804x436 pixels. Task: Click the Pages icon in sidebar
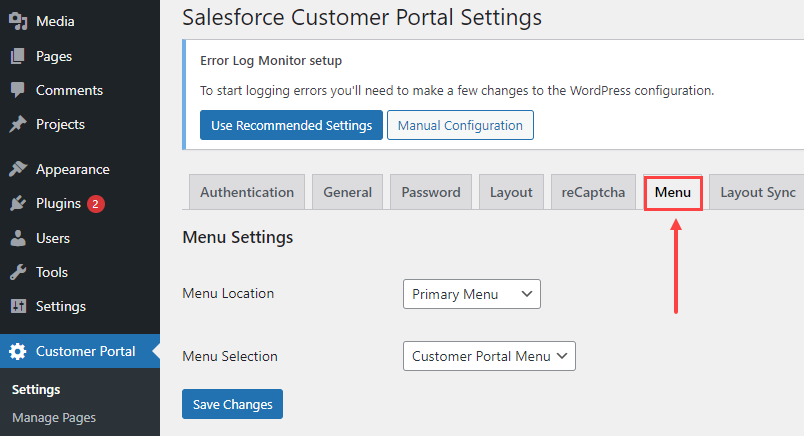point(18,56)
